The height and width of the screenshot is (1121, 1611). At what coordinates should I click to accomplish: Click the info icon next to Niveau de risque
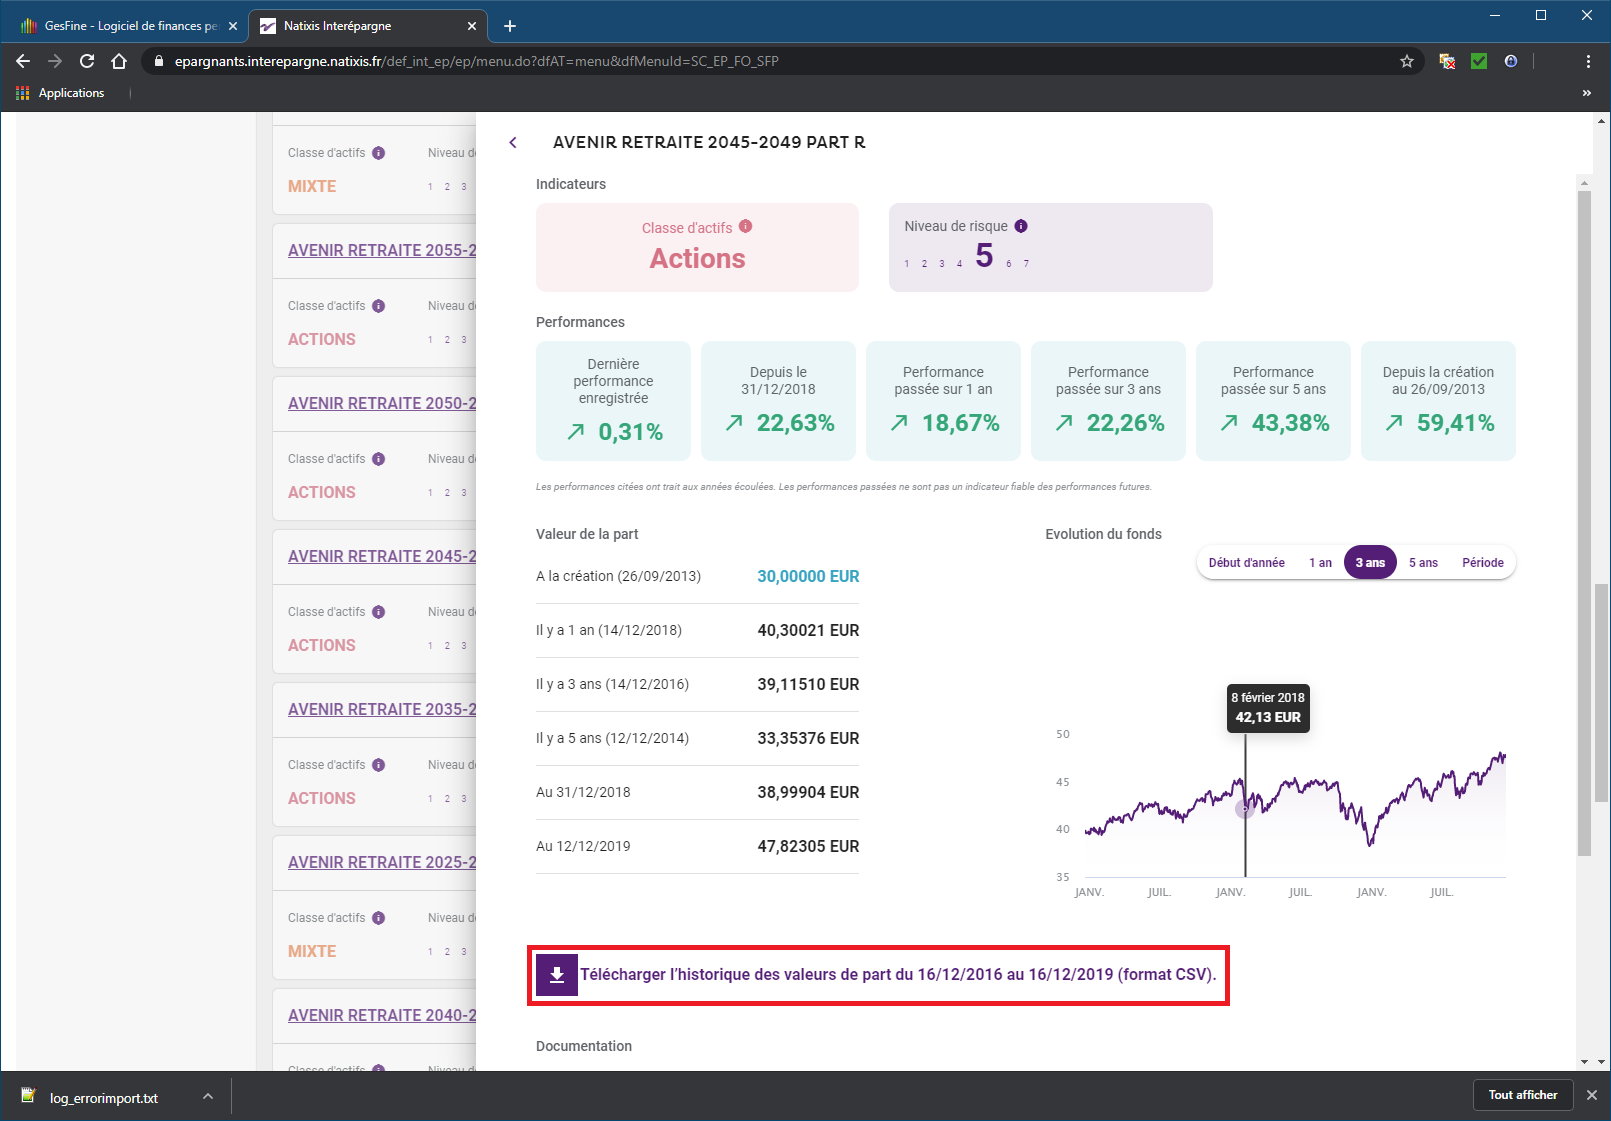(1021, 226)
